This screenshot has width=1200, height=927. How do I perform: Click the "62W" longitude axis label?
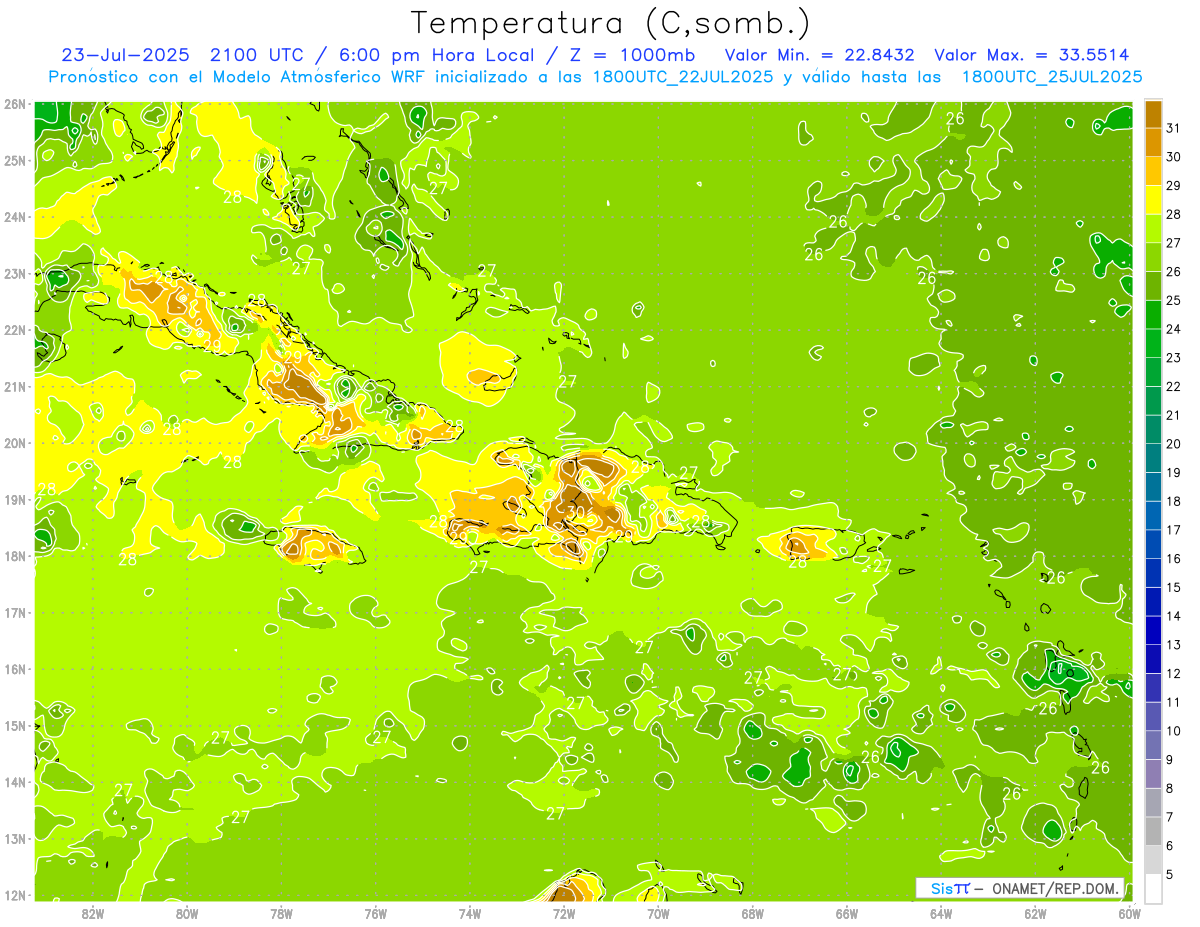(x=1035, y=914)
